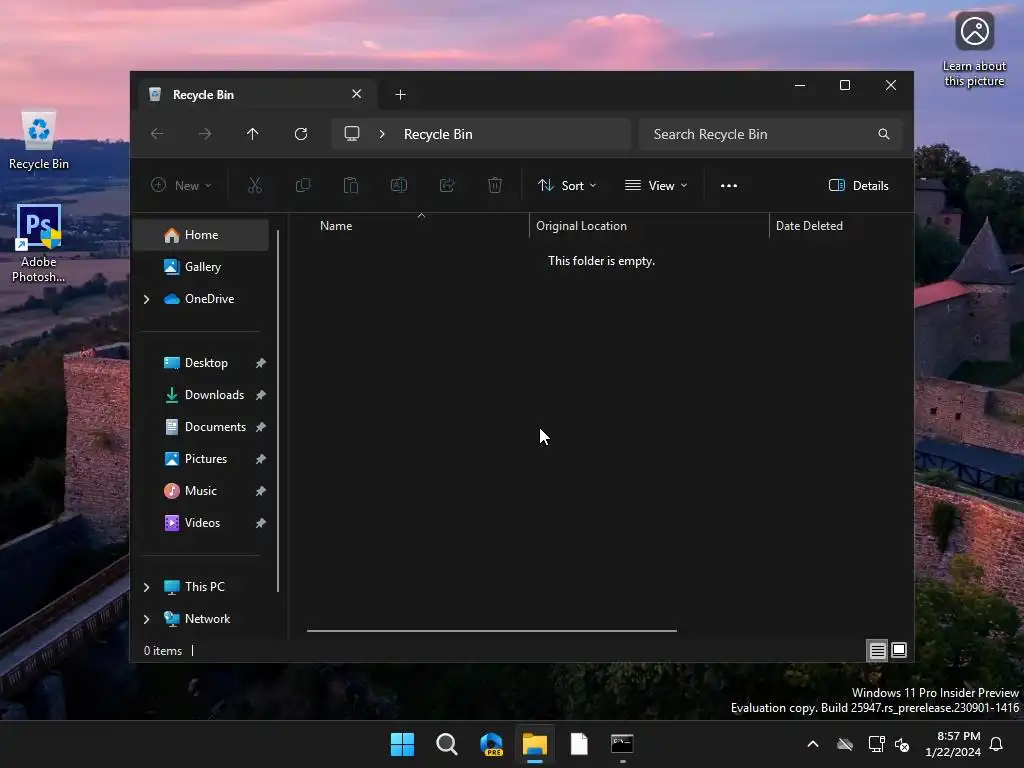Image resolution: width=1024 pixels, height=768 pixels.
Task: Click the search magnifier in Explorer
Action: pos(884,134)
